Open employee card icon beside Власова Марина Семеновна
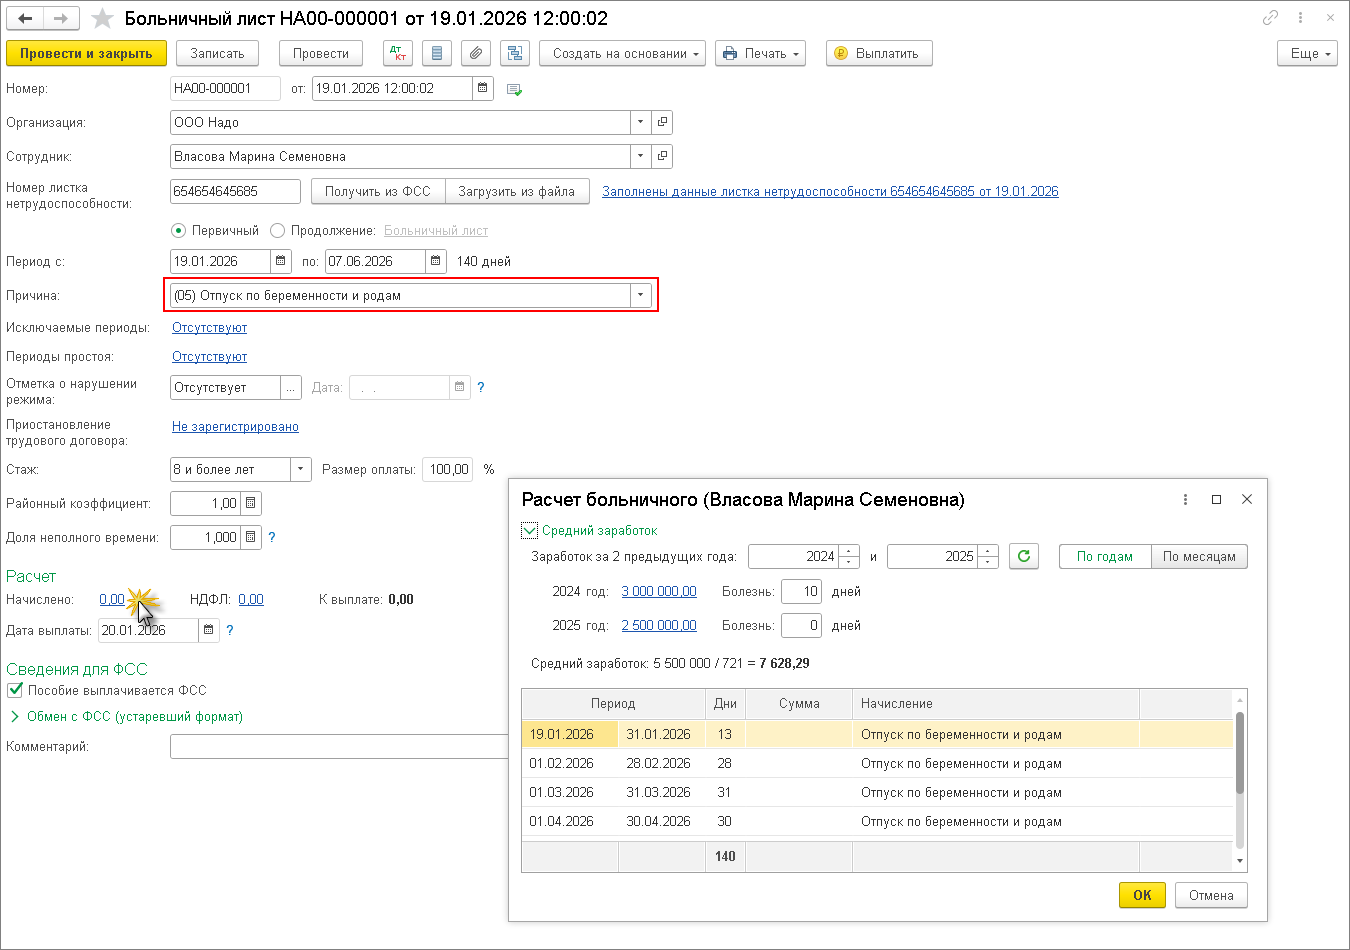Image resolution: width=1350 pixels, height=950 pixels. click(x=662, y=157)
